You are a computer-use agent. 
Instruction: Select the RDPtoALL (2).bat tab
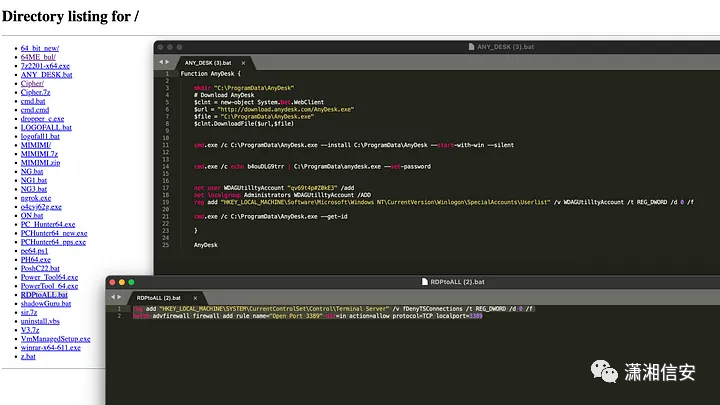pyautogui.click(x=159, y=298)
